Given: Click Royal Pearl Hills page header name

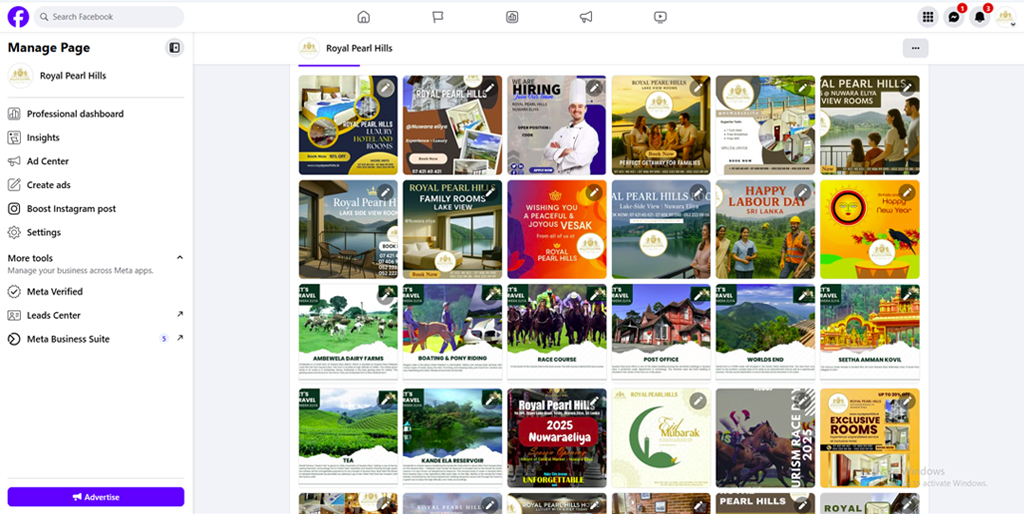Looking at the screenshot, I should coord(359,48).
